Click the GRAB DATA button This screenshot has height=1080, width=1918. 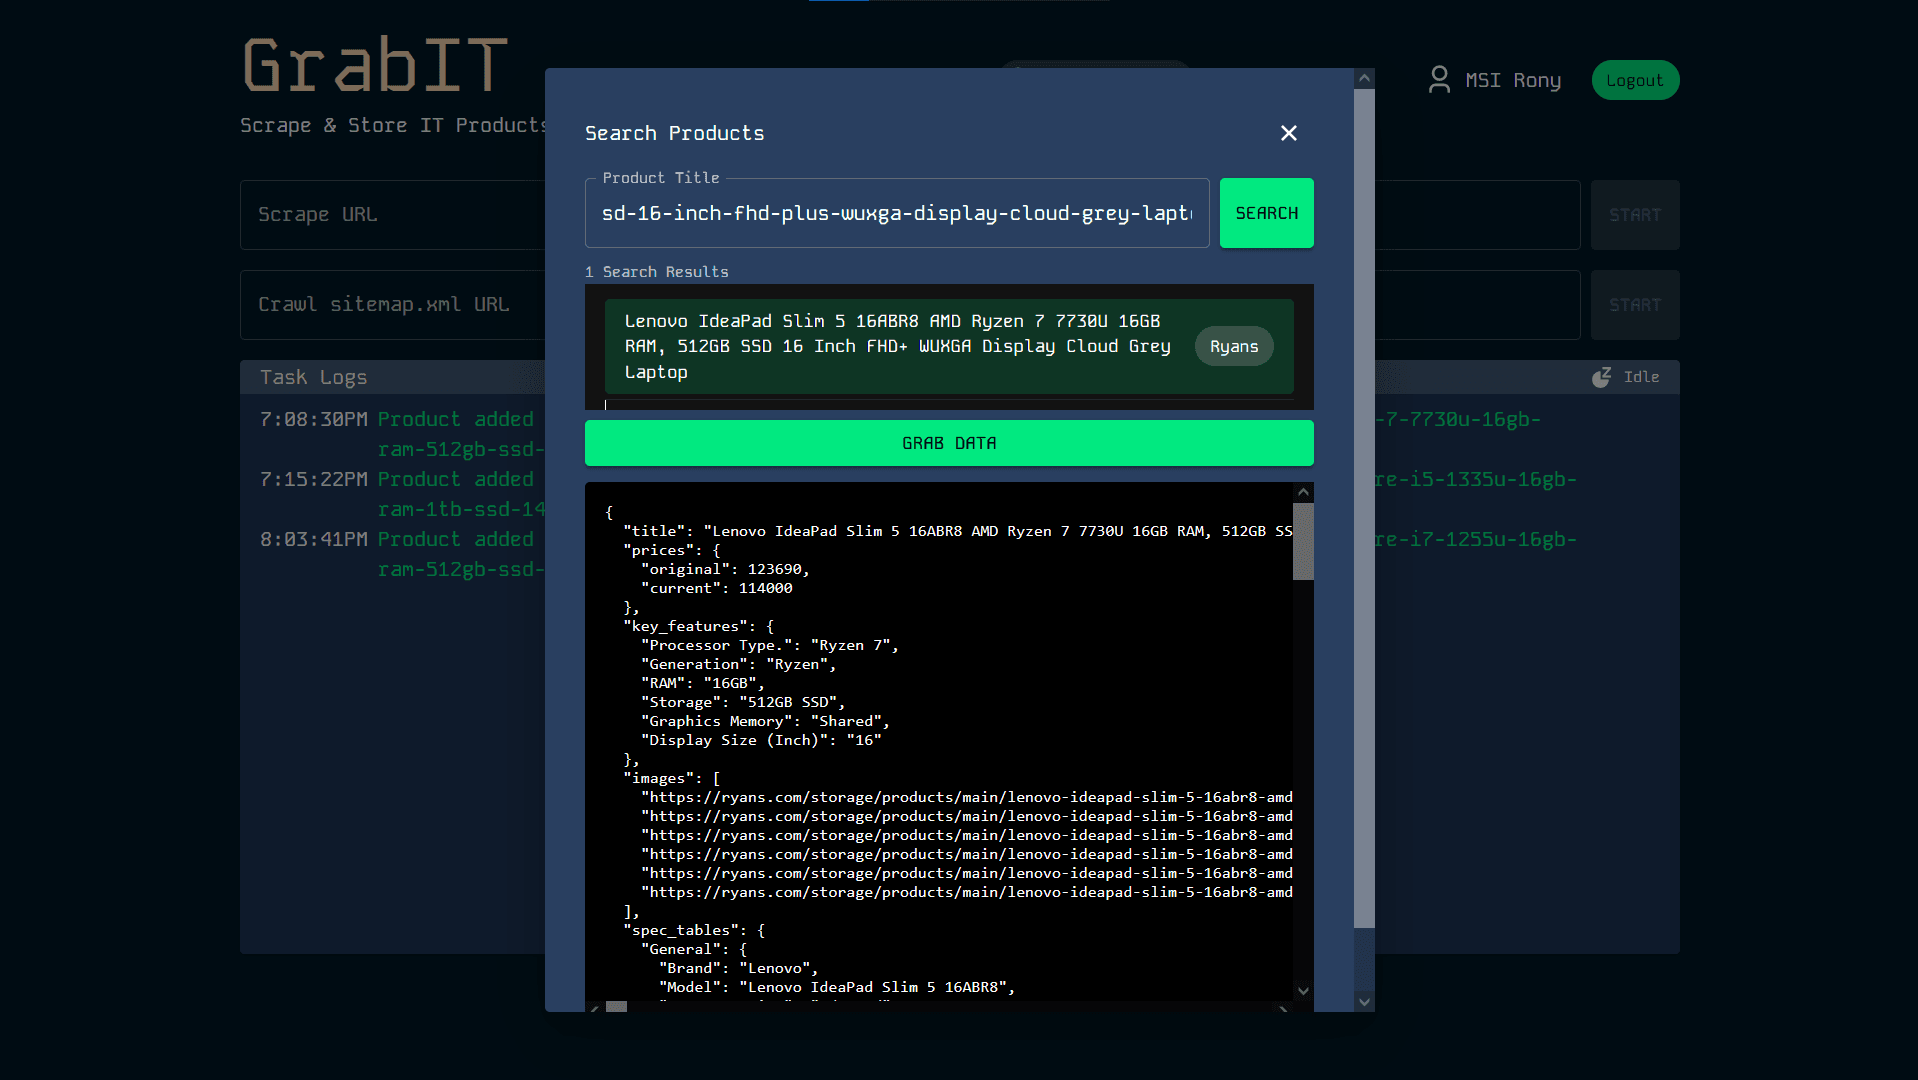tap(949, 443)
